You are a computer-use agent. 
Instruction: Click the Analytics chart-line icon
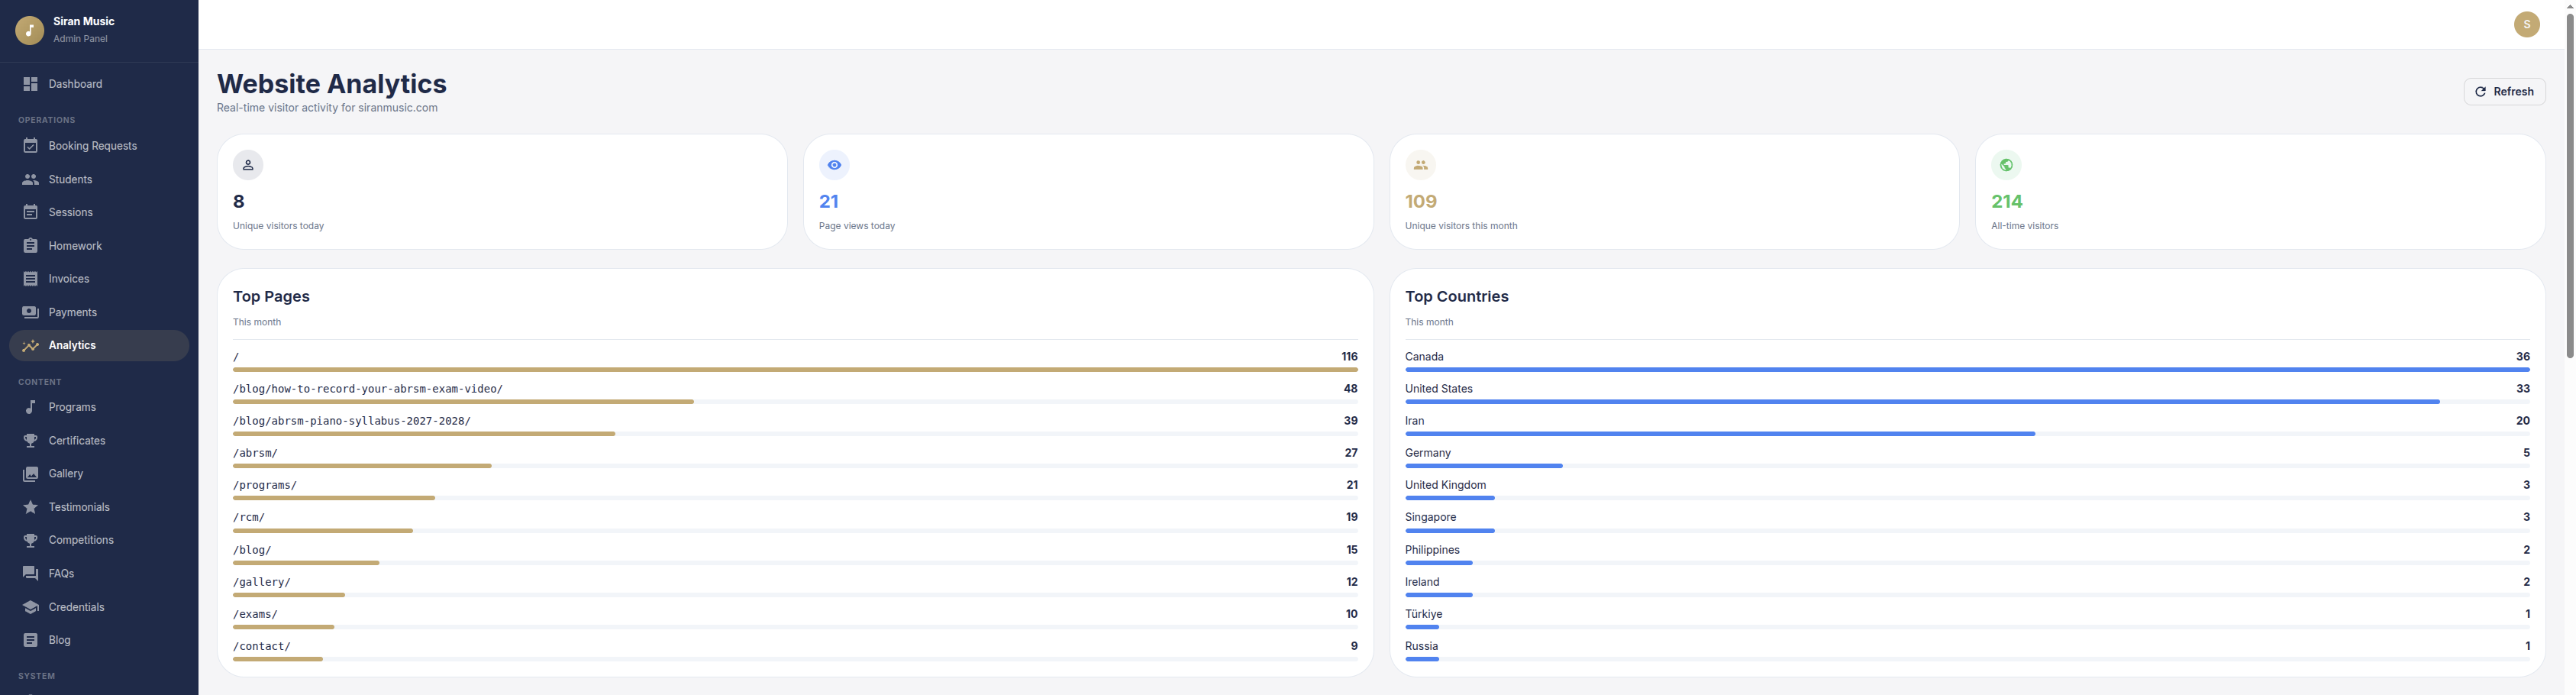pos(31,345)
